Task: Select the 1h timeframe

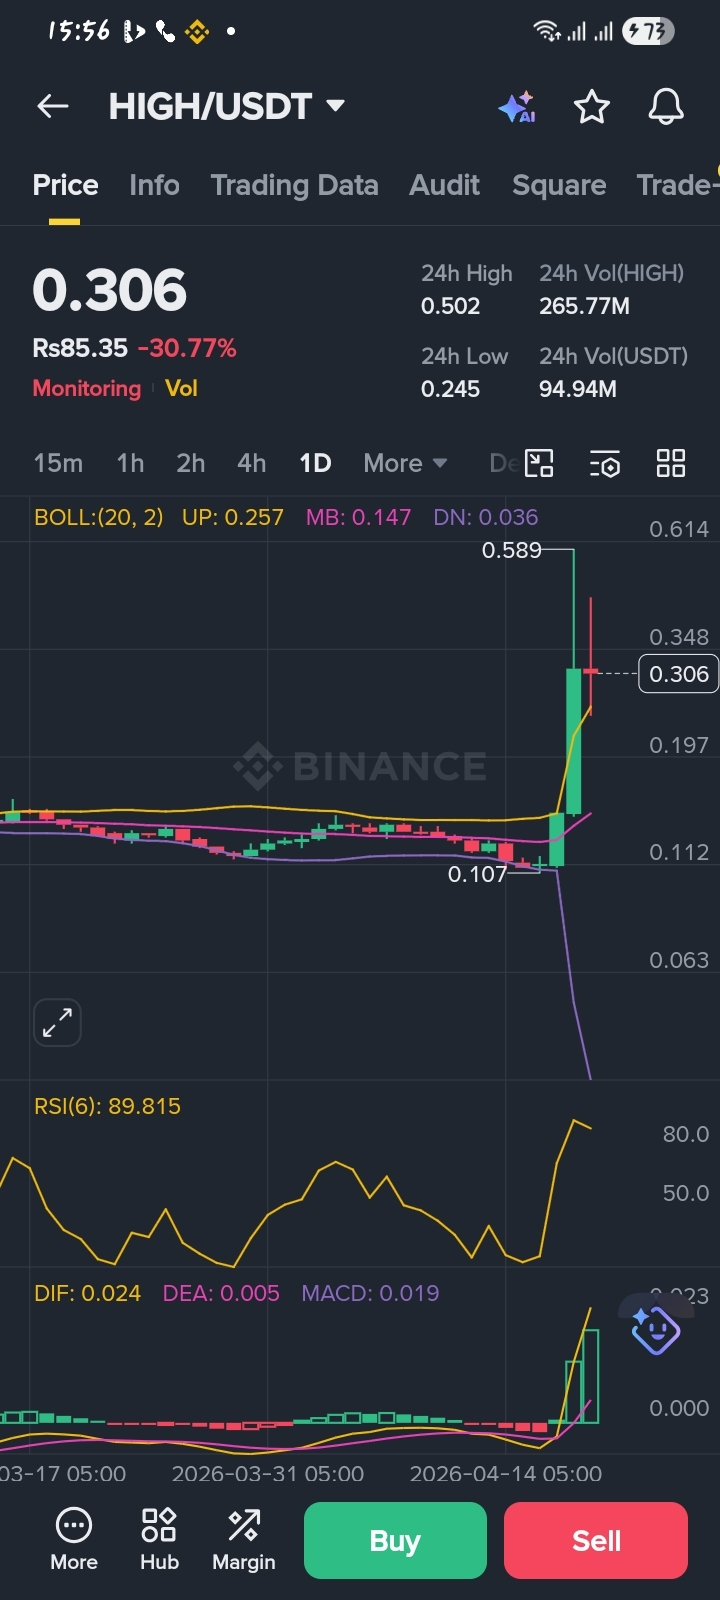Action: 130,463
